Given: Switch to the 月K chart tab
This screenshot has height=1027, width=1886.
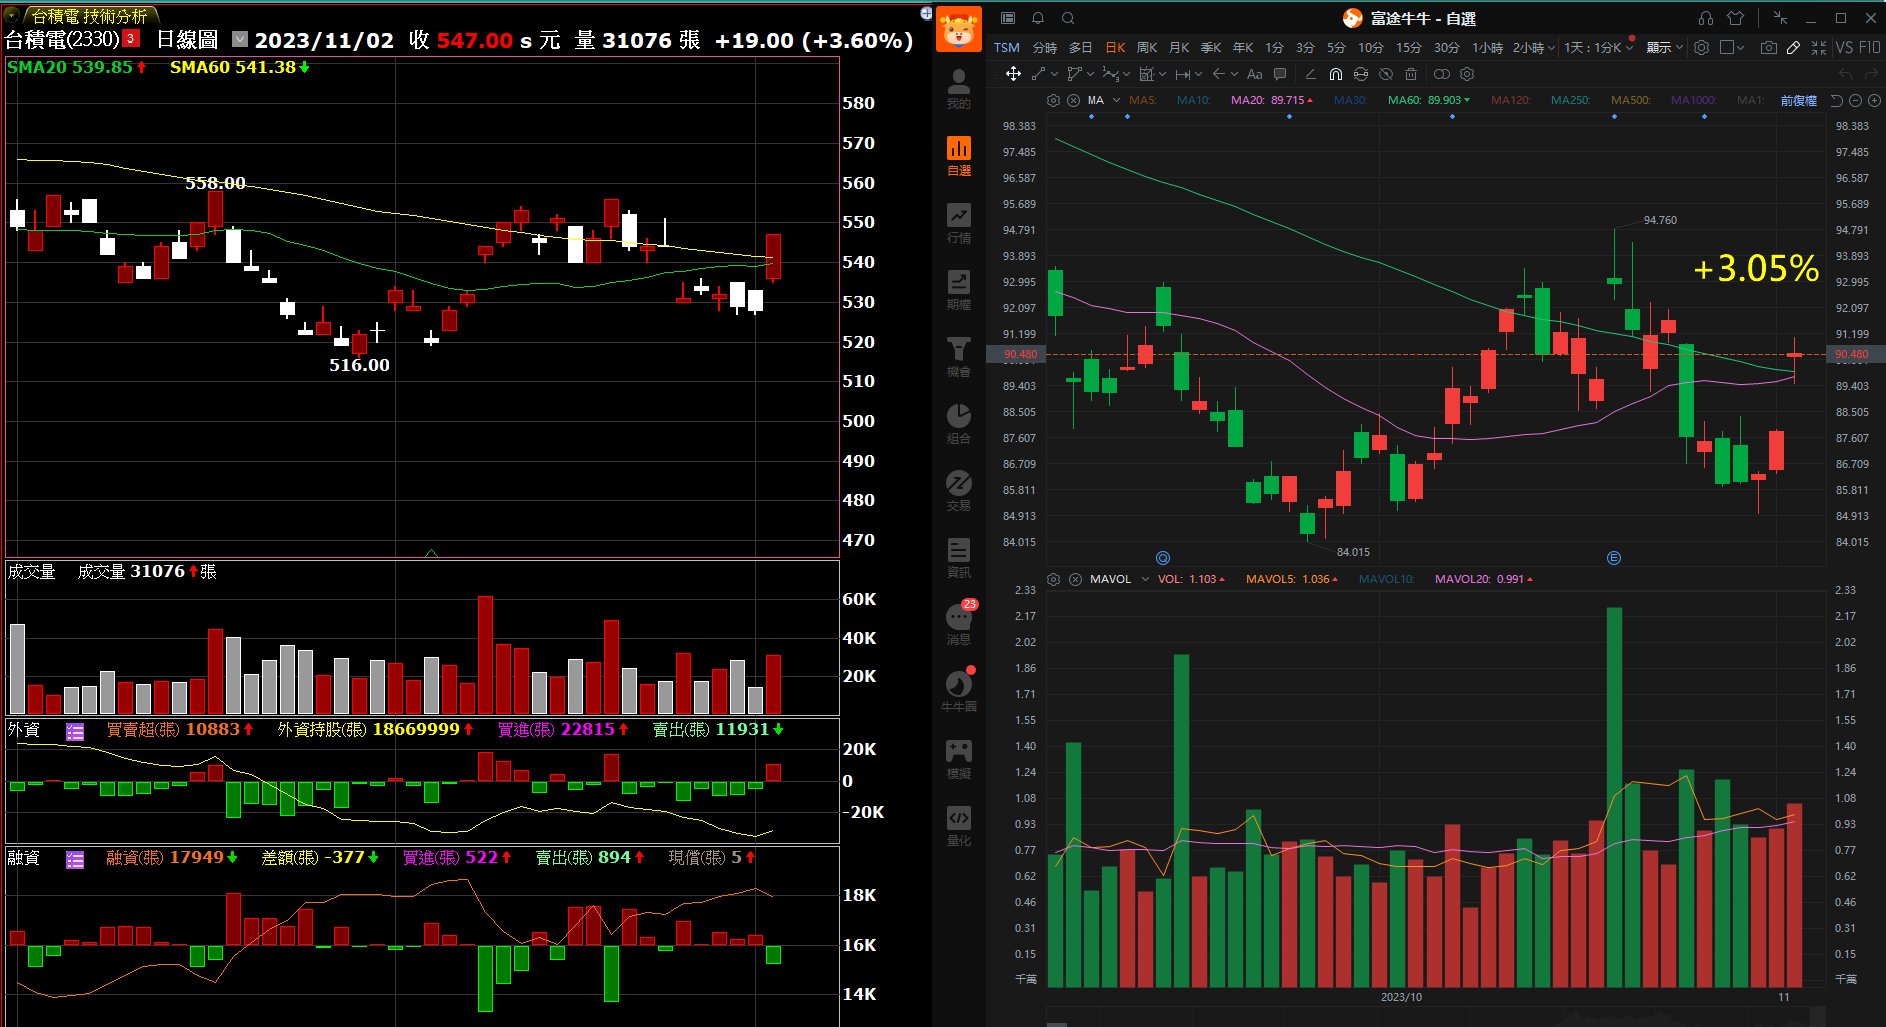Looking at the screenshot, I should point(1179,48).
